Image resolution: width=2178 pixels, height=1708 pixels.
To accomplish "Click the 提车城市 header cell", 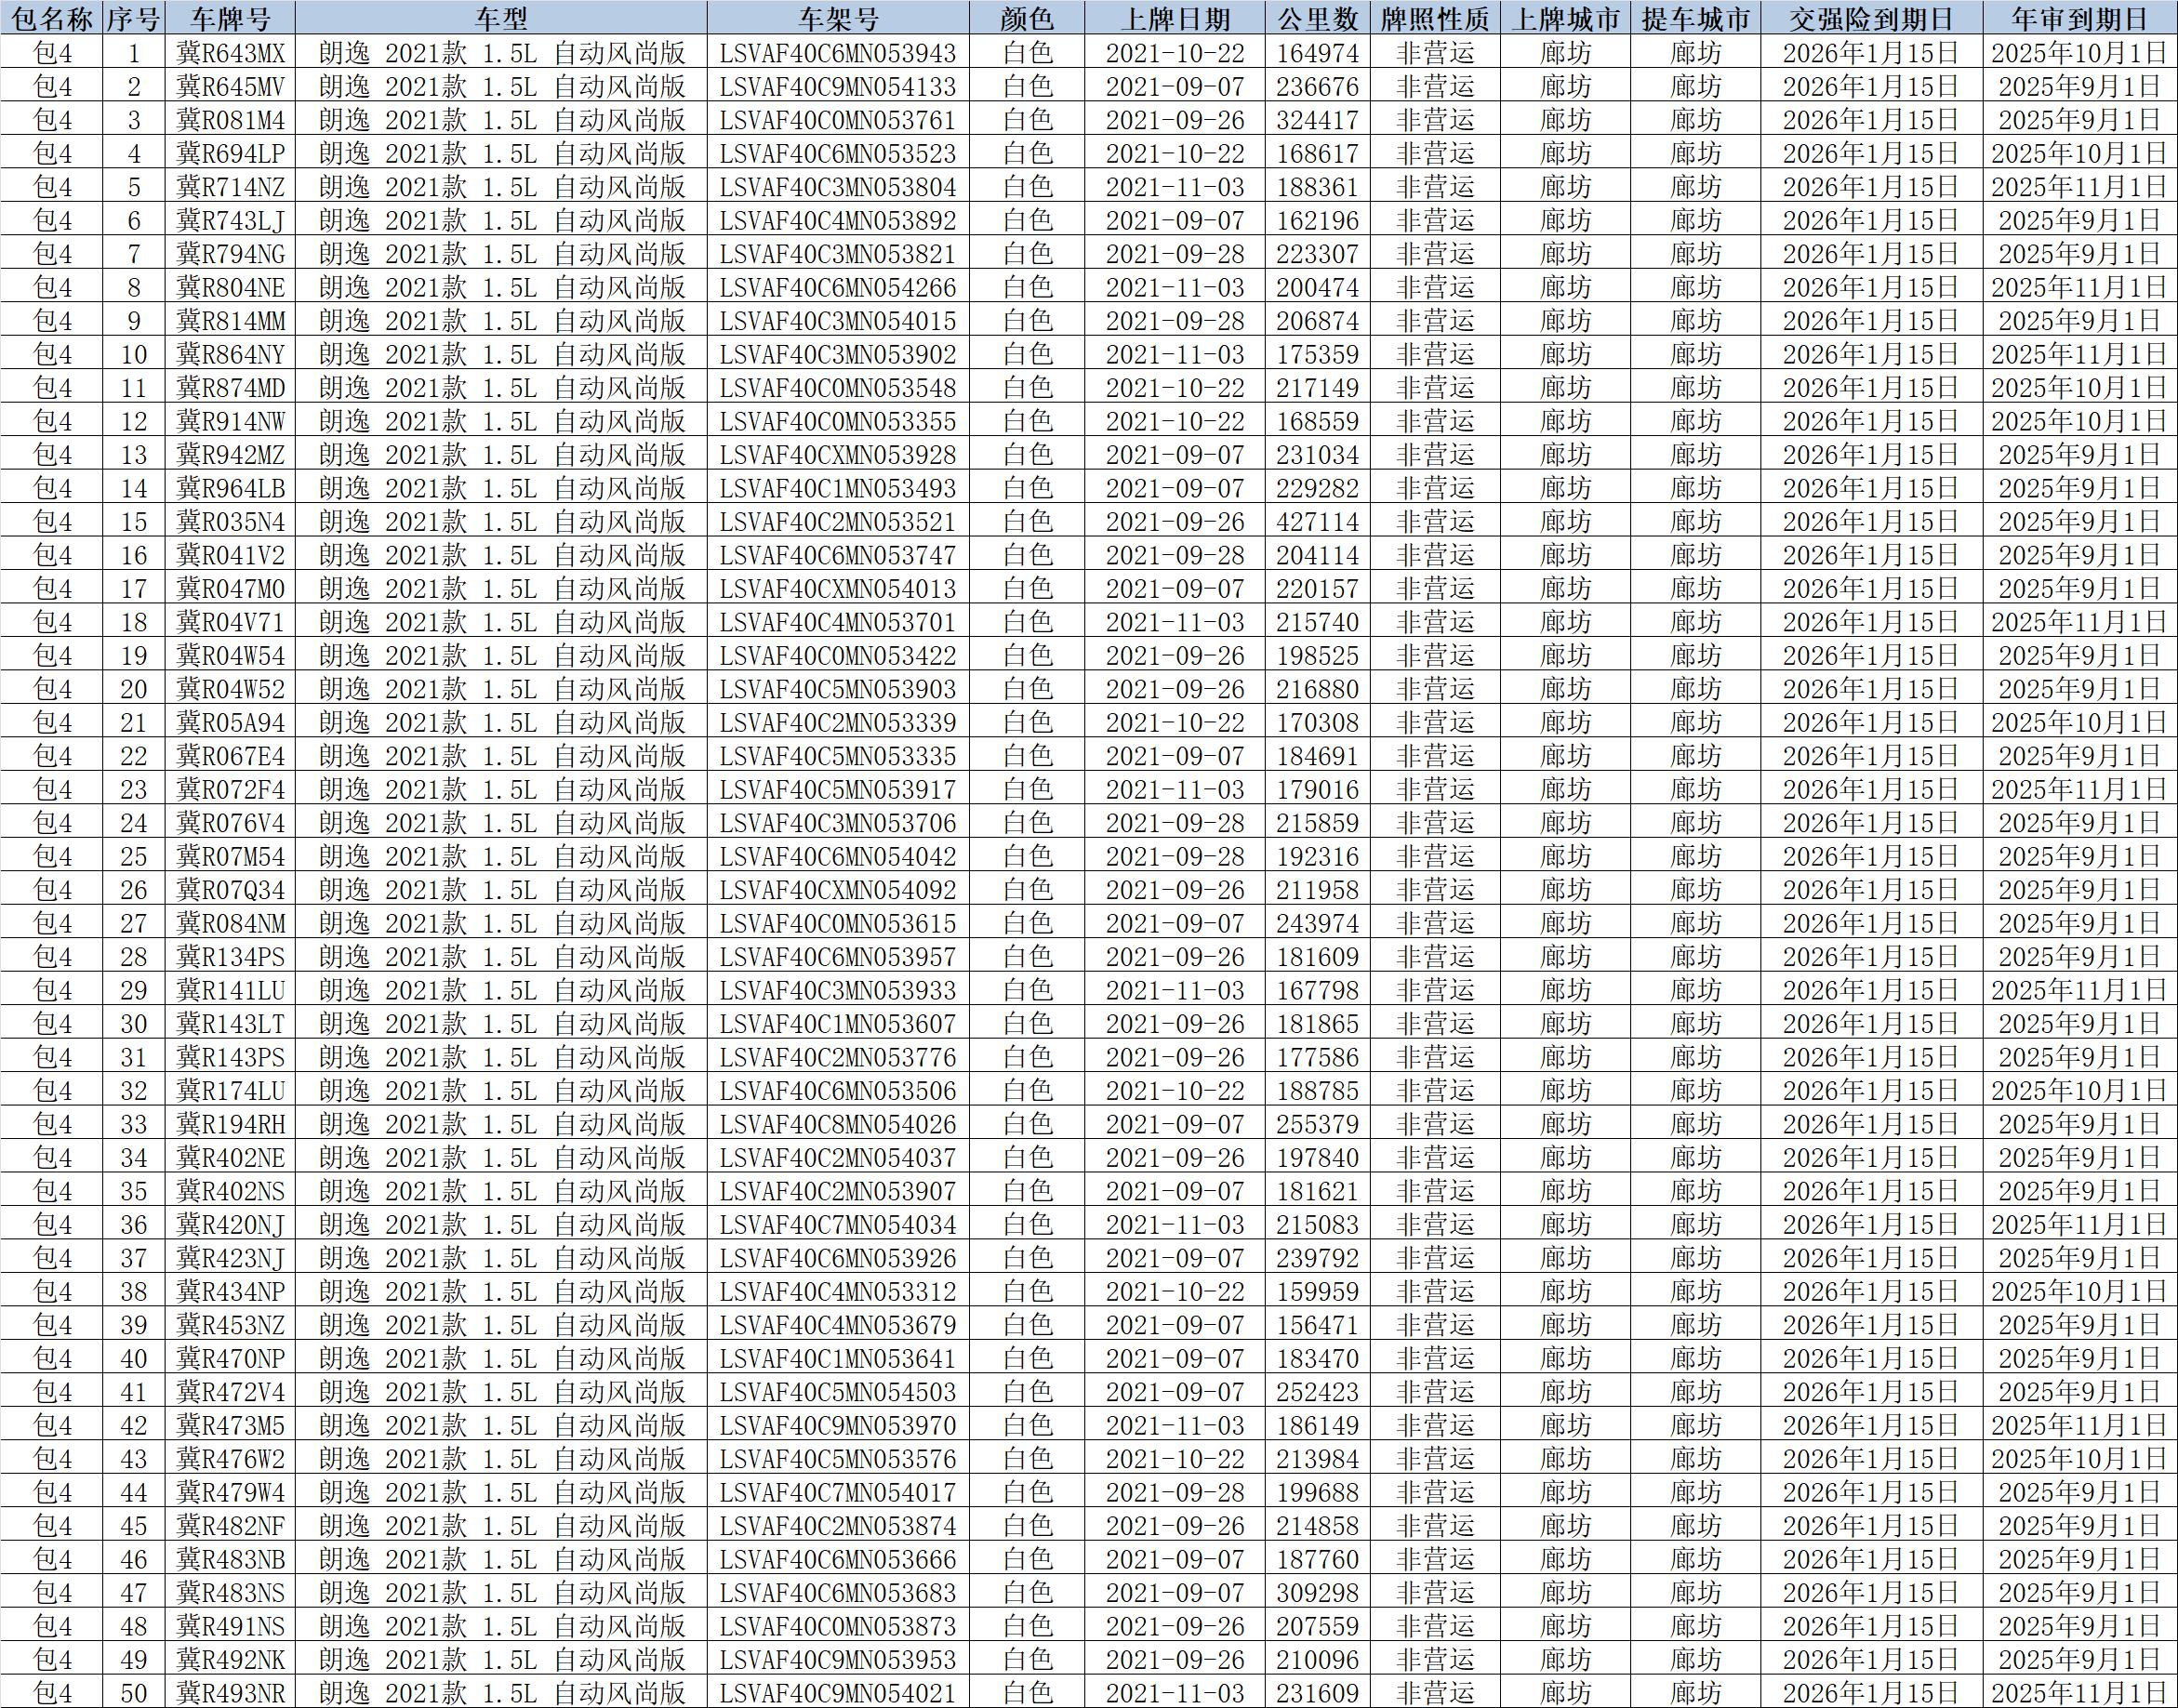I will pos(1696,18).
